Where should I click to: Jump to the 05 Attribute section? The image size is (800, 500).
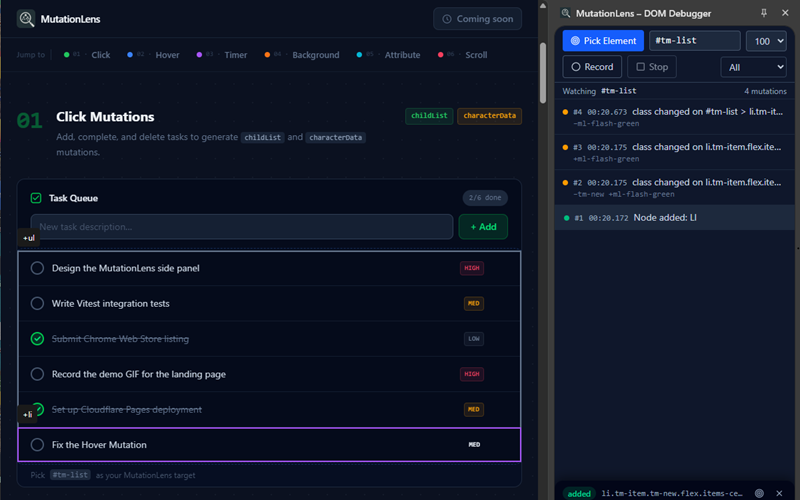coord(388,55)
